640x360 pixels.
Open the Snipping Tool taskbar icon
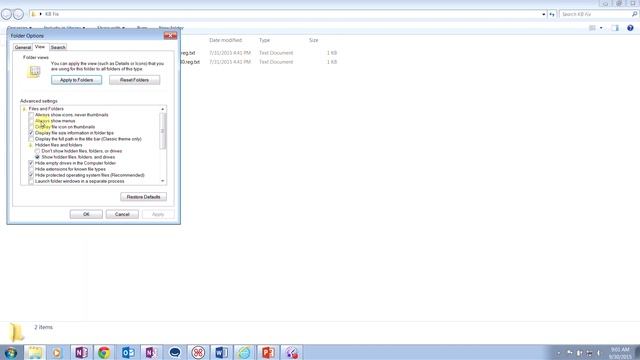click(x=291, y=352)
